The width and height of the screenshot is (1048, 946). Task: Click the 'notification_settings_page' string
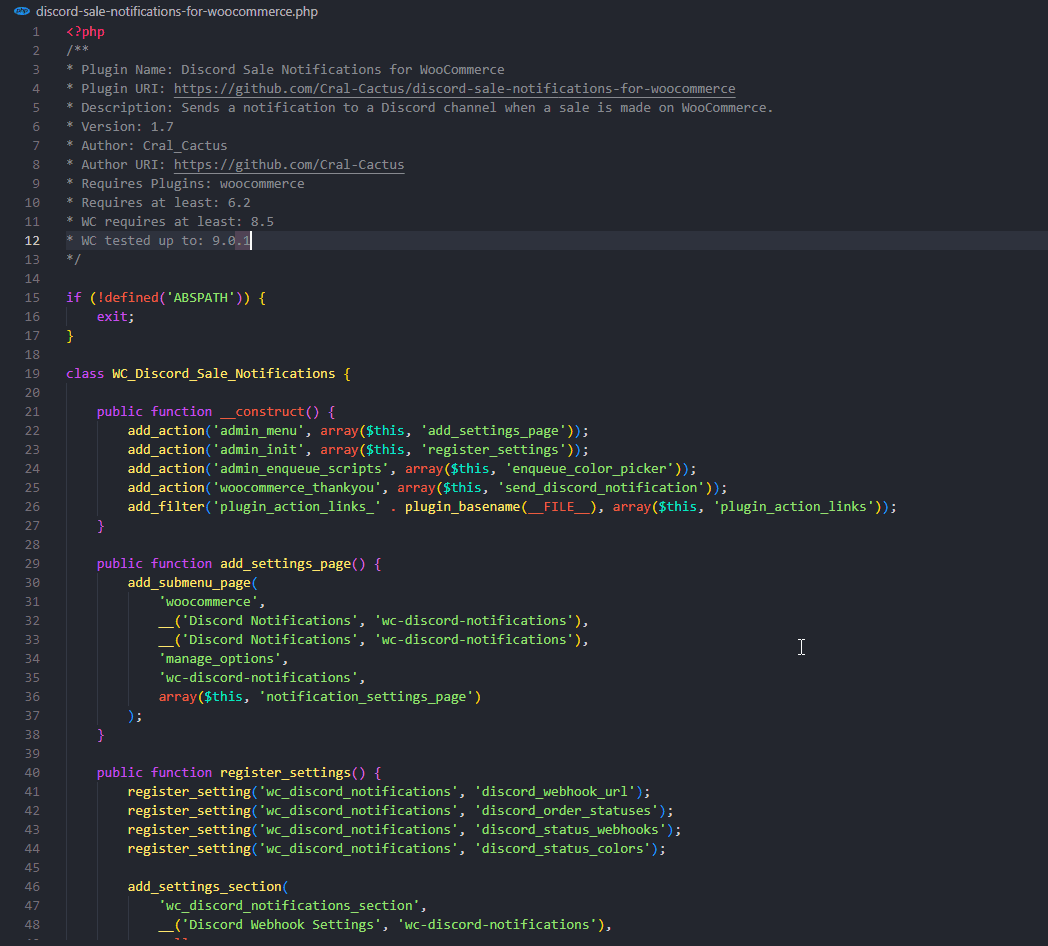366,697
